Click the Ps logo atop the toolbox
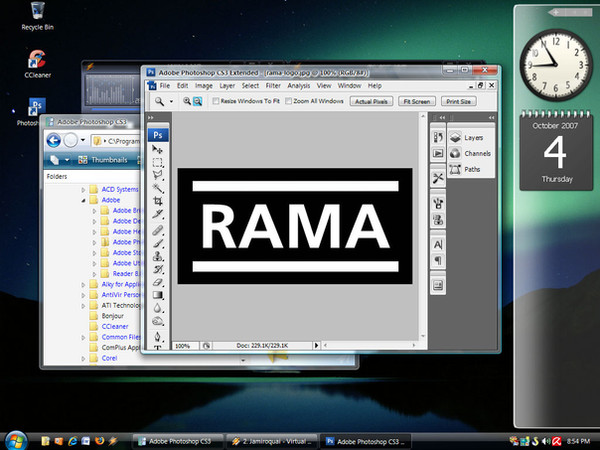Viewport: 600px width, 450px height. point(158,135)
